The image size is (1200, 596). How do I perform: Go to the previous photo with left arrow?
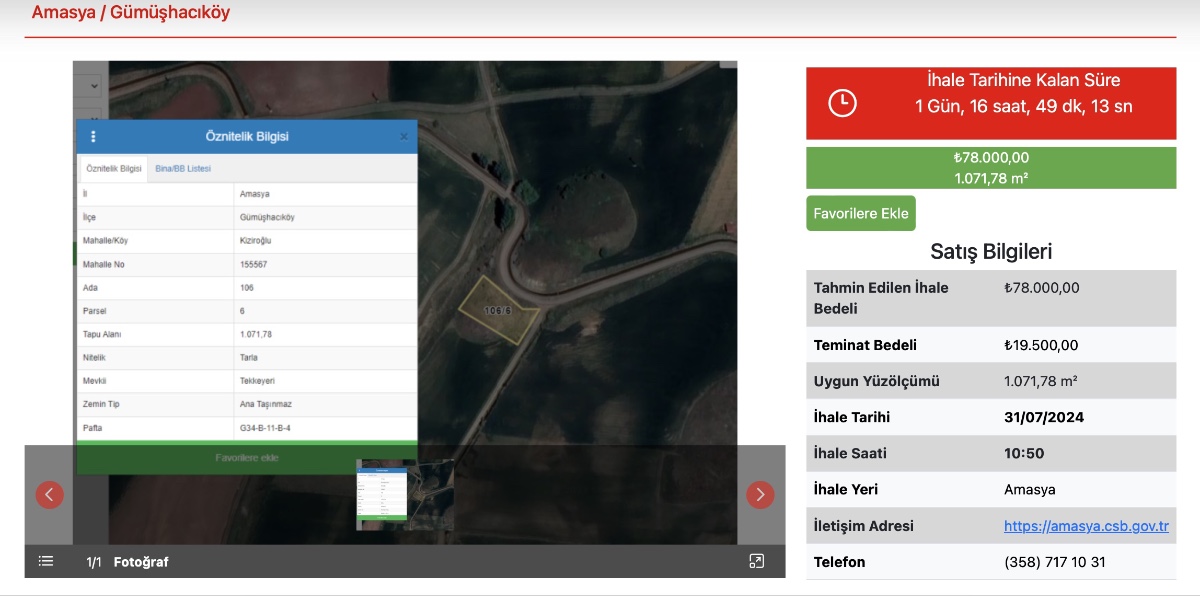click(50, 495)
